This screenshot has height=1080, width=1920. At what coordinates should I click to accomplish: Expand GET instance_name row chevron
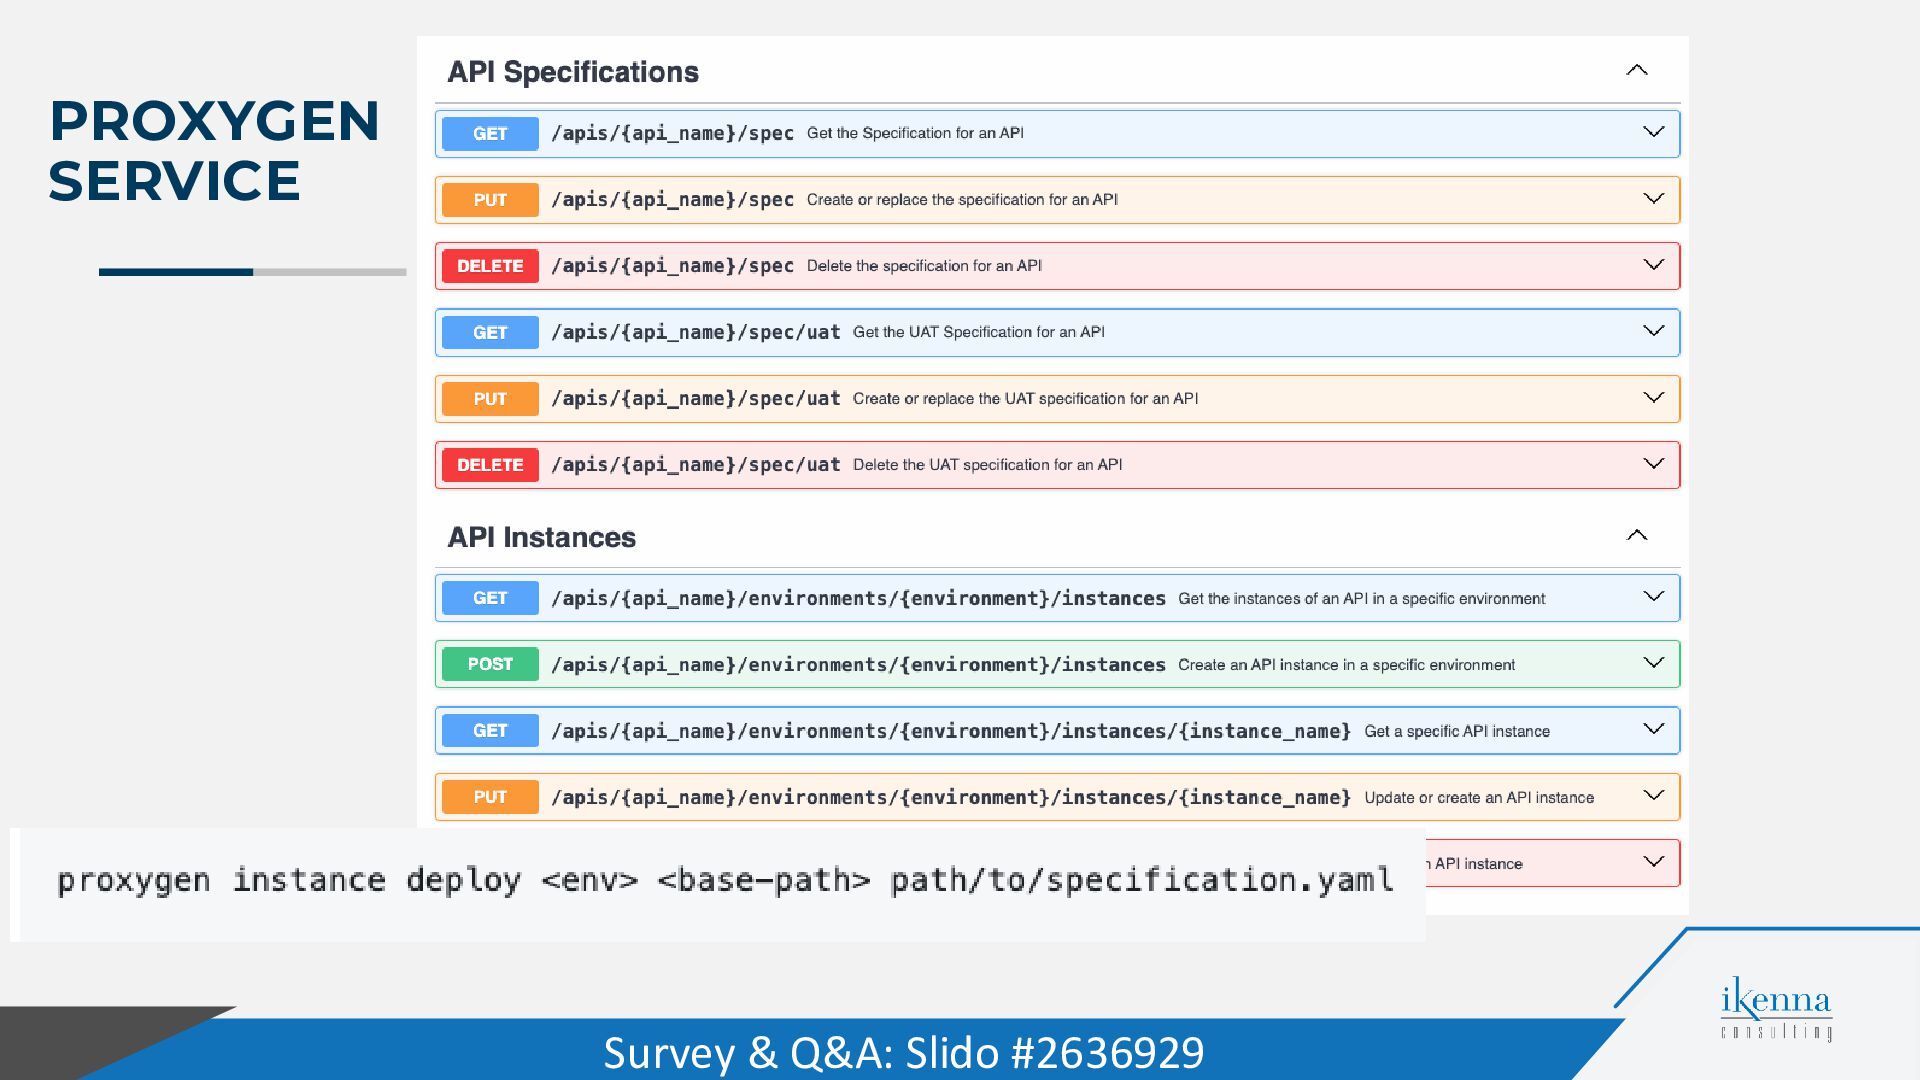click(1653, 729)
